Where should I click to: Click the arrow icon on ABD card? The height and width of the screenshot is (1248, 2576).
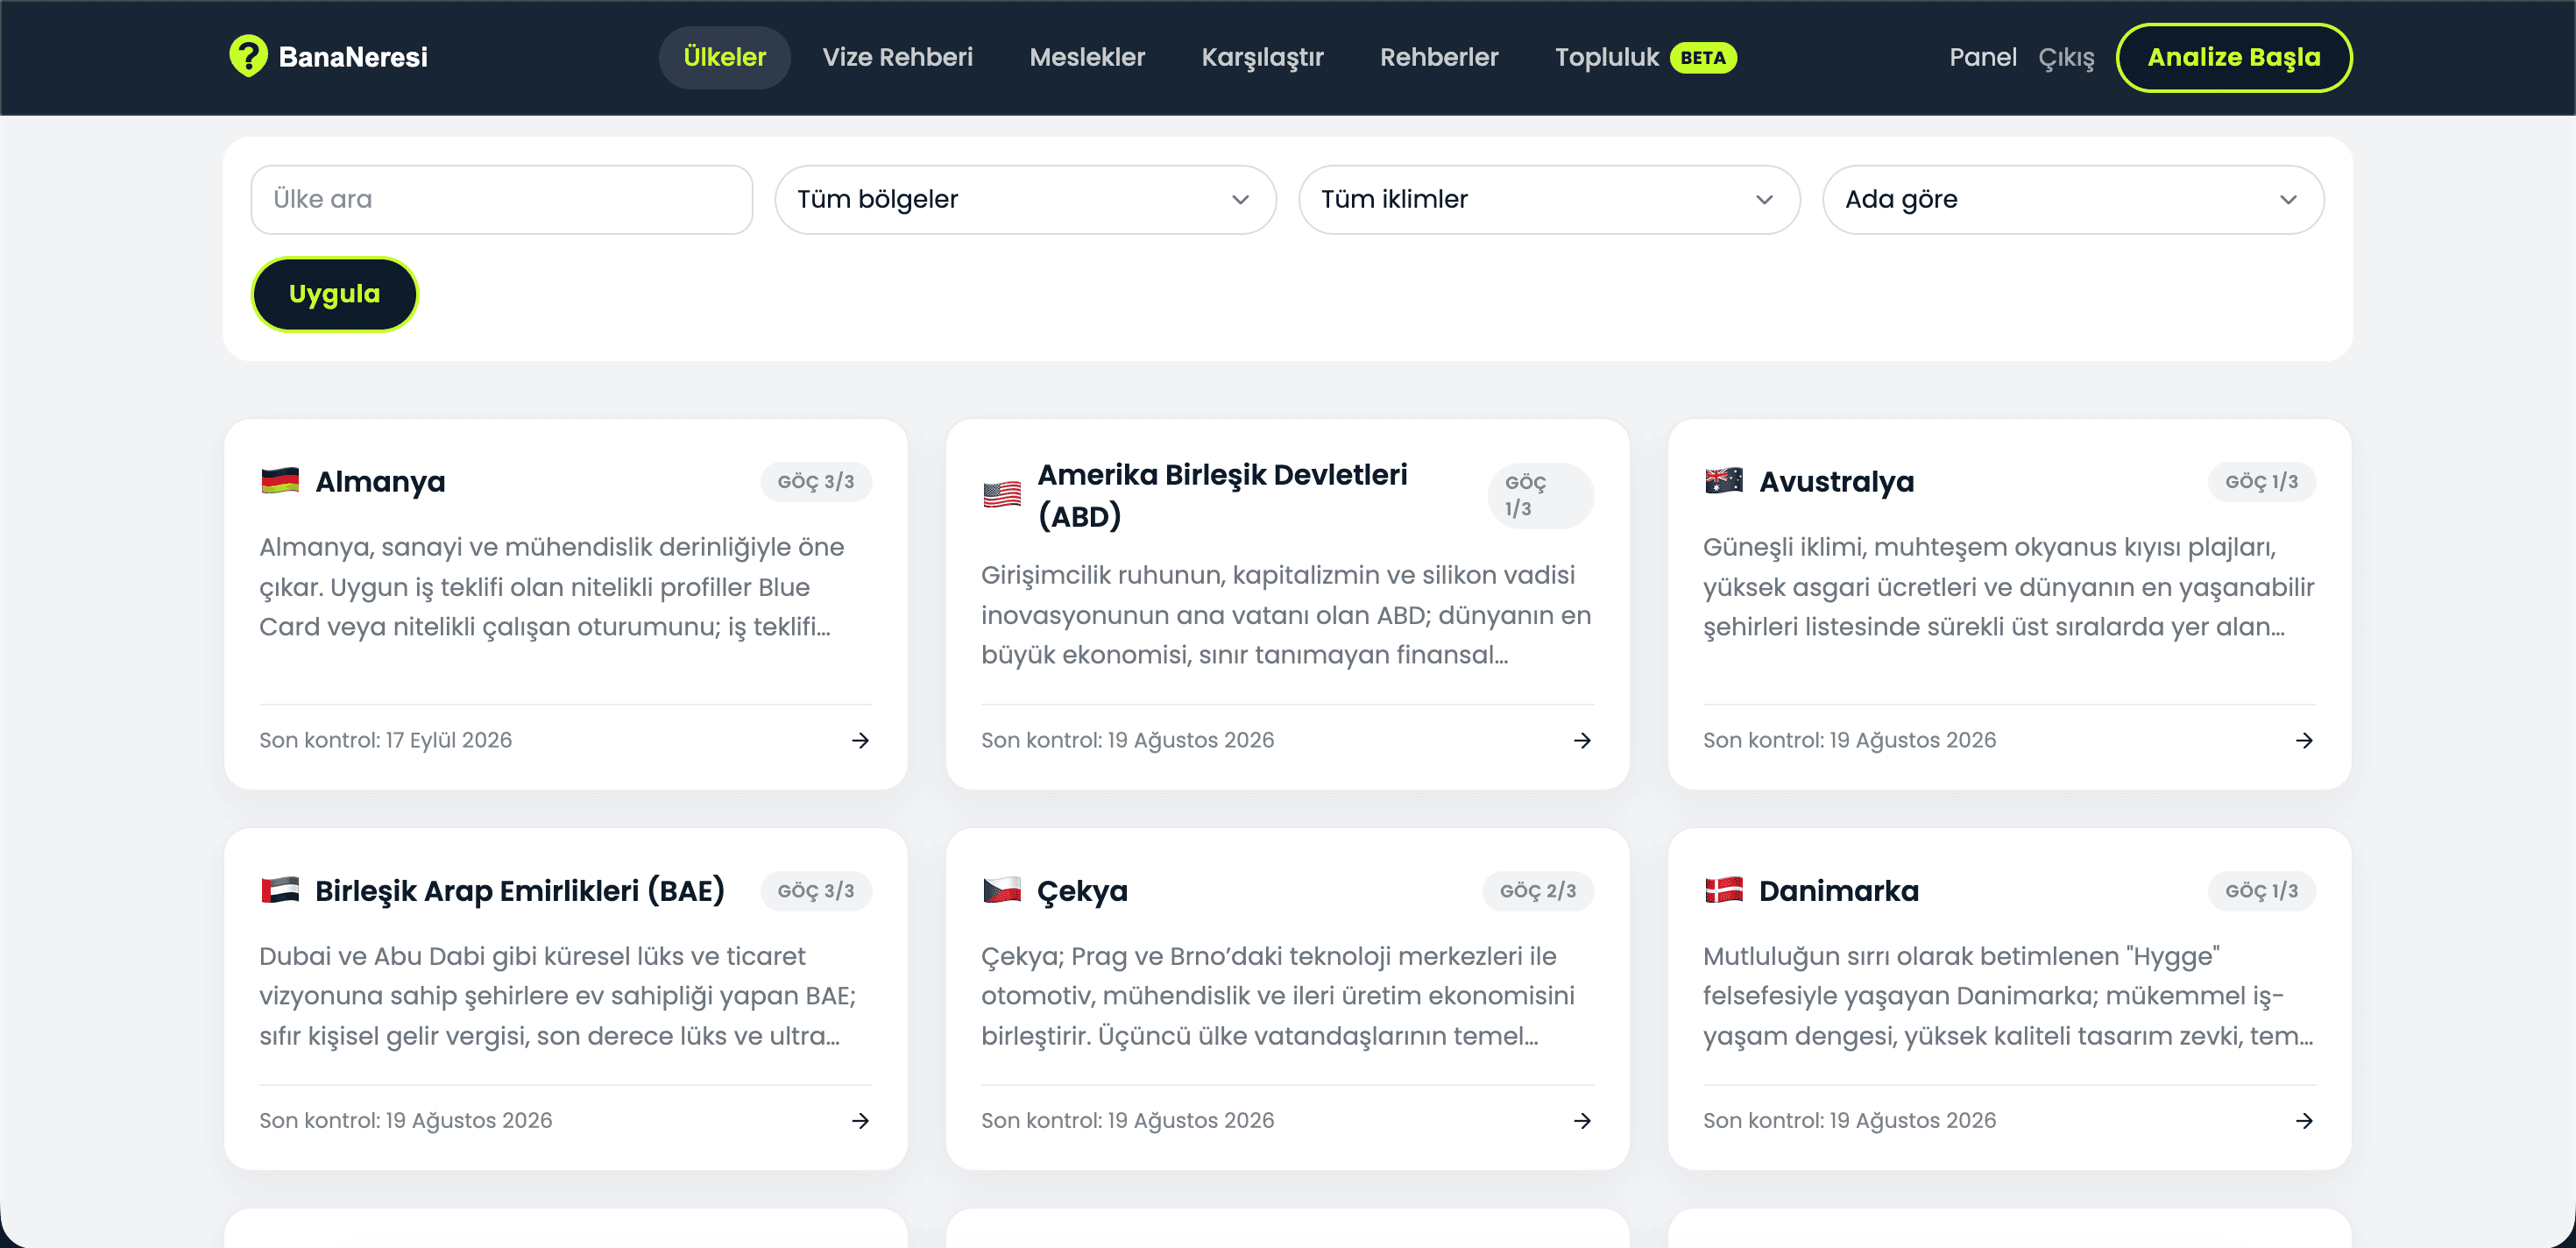click(1582, 740)
